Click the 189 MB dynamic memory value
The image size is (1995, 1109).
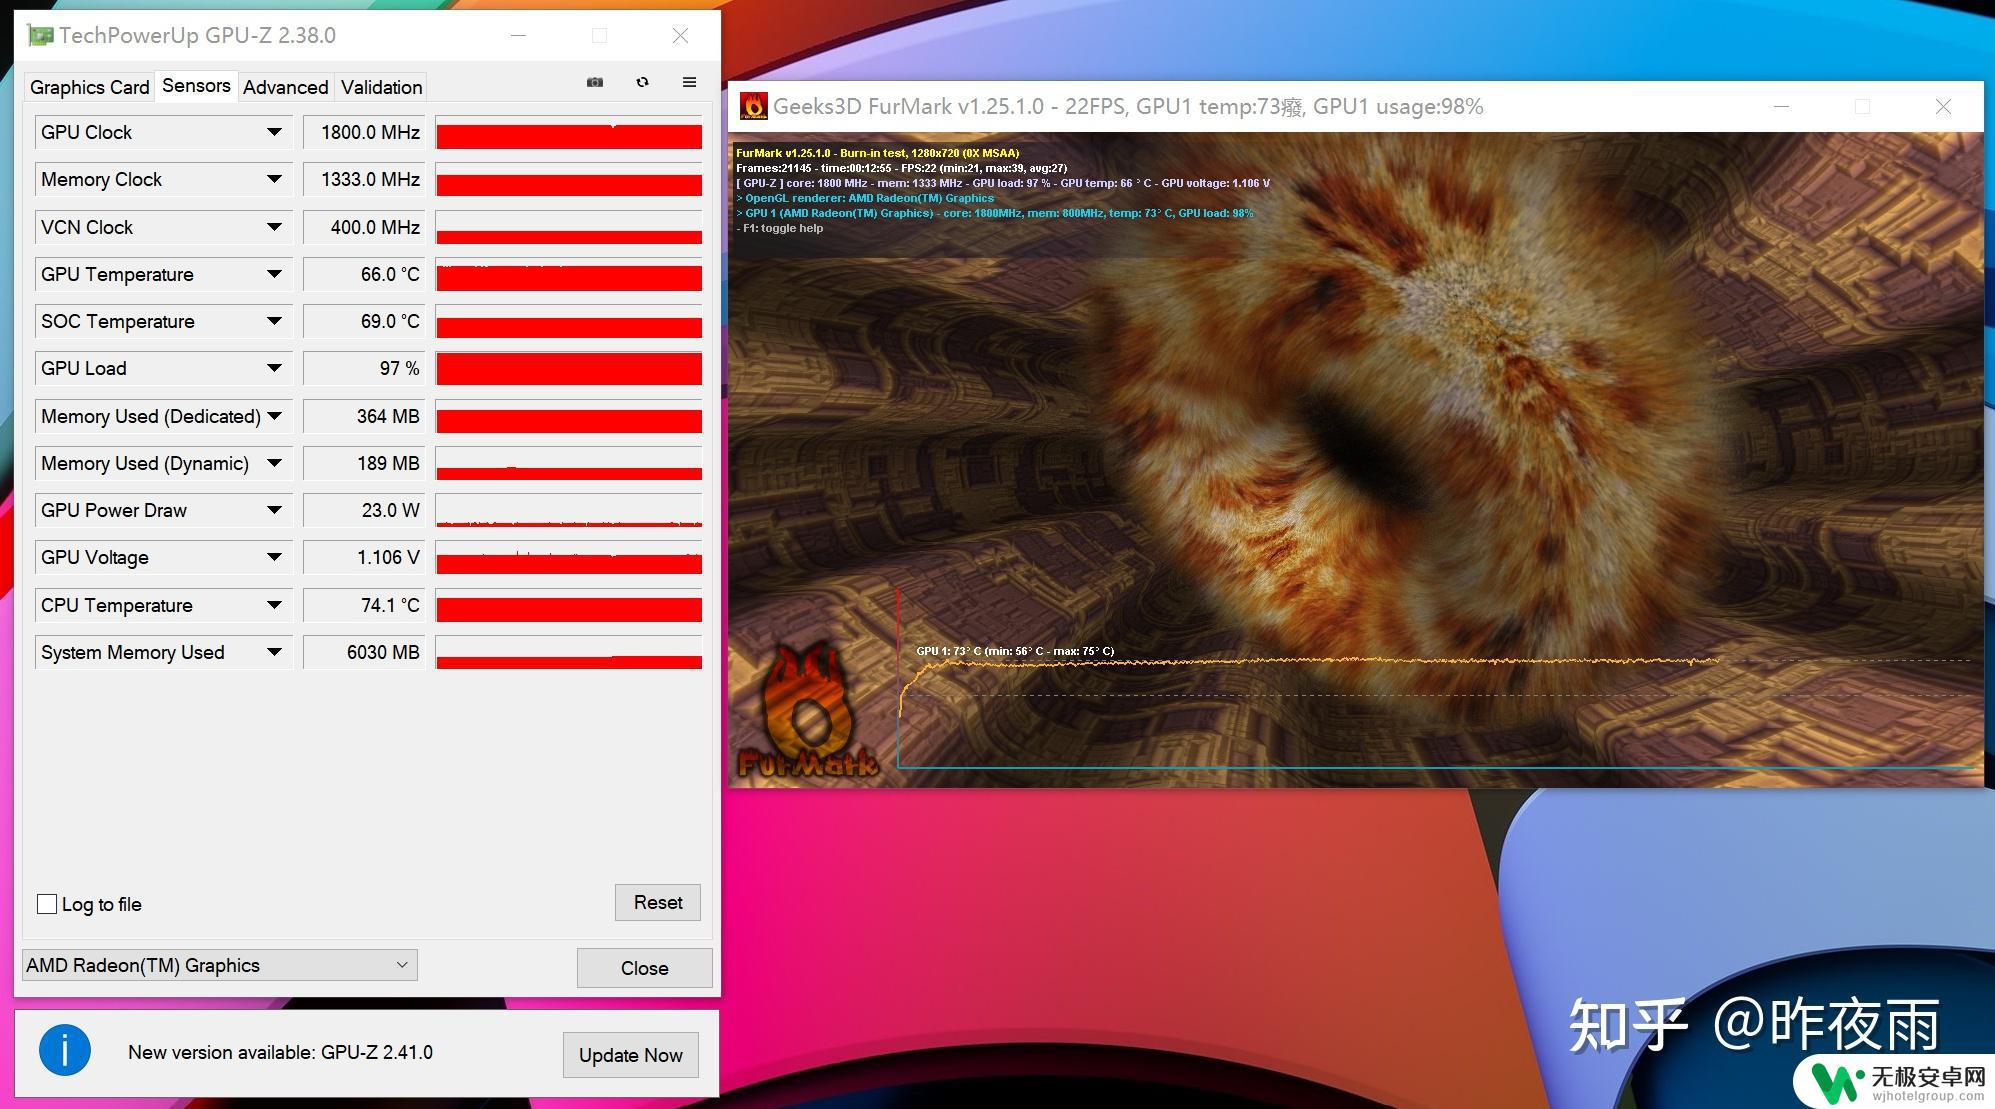click(x=364, y=463)
